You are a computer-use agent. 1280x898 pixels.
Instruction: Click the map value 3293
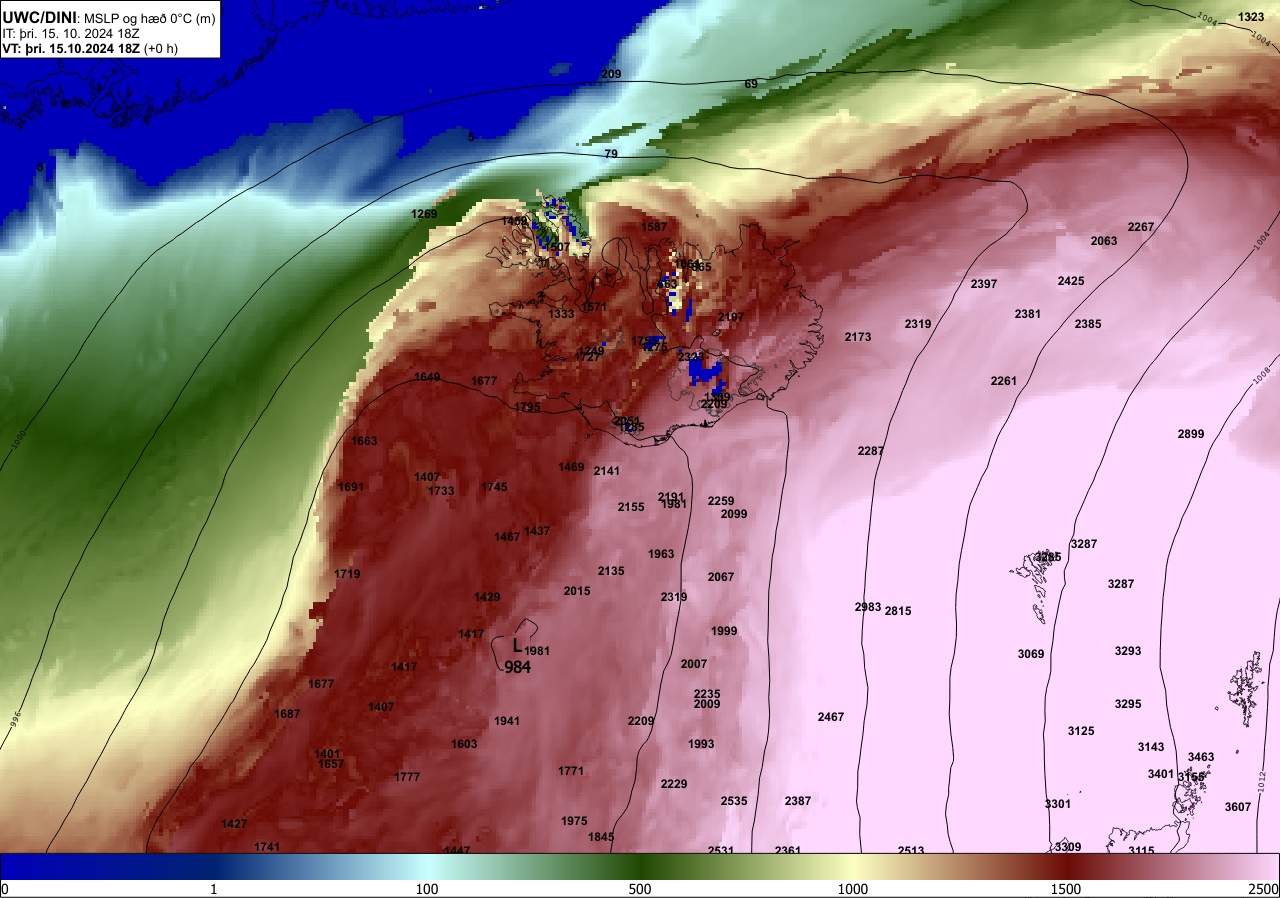tap(1128, 651)
